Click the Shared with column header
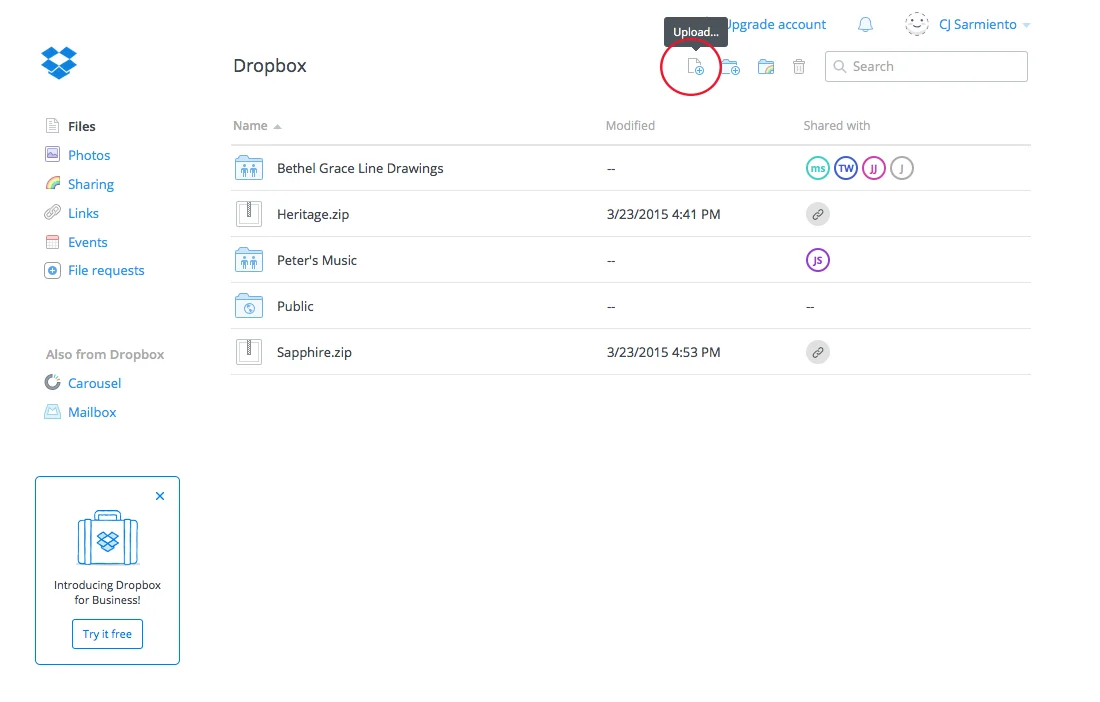The image size is (1100, 702). click(x=836, y=126)
